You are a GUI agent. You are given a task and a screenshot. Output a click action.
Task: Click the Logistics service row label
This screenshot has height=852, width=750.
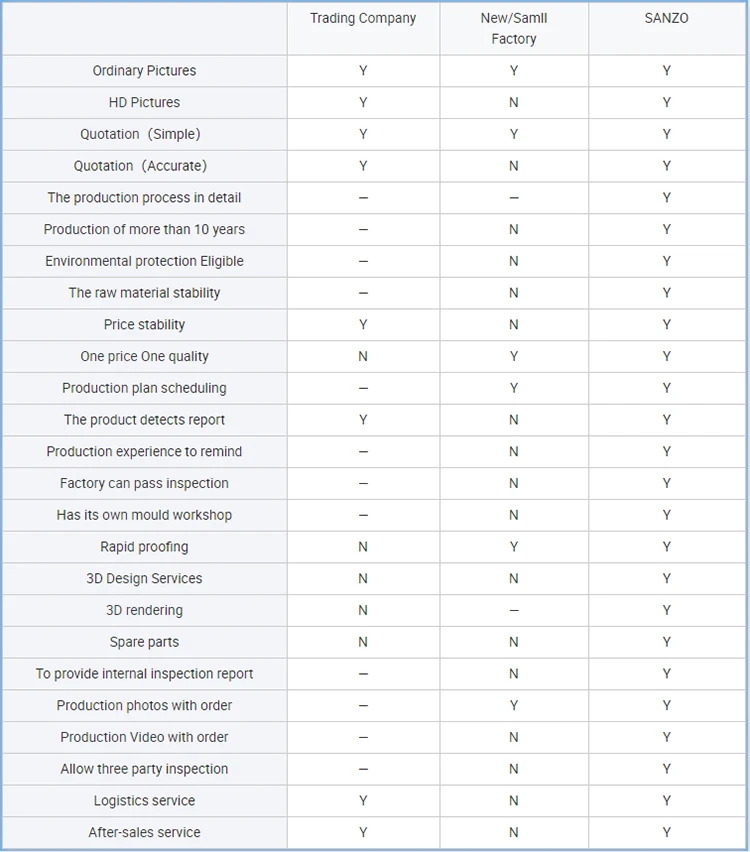click(x=144, y=801)
